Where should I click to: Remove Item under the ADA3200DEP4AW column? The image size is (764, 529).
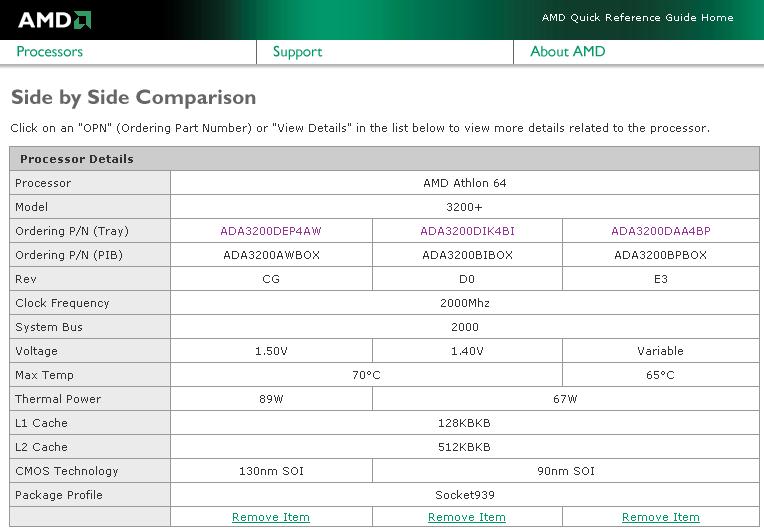click(x=271, y=517)
